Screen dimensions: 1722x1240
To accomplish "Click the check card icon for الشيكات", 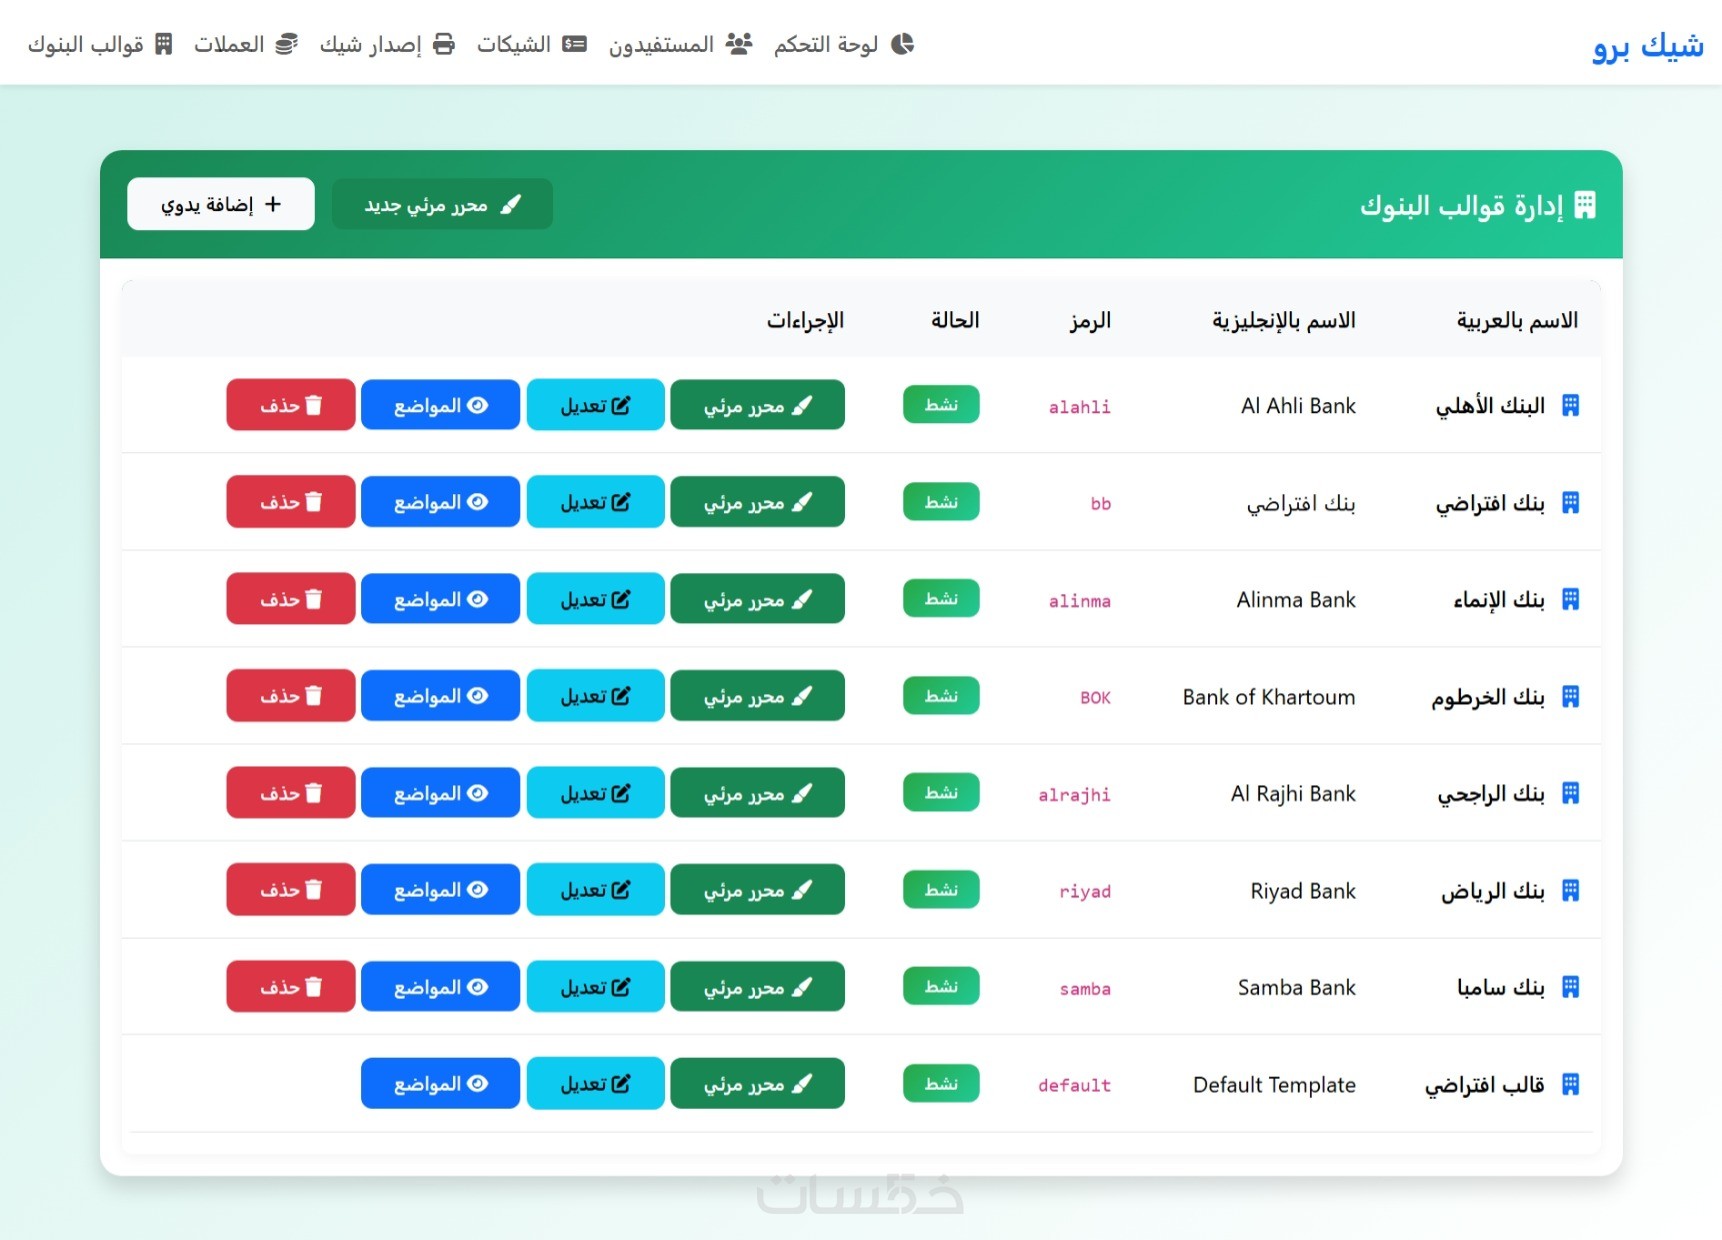I will pyautogui.click(x=574, y=44).
